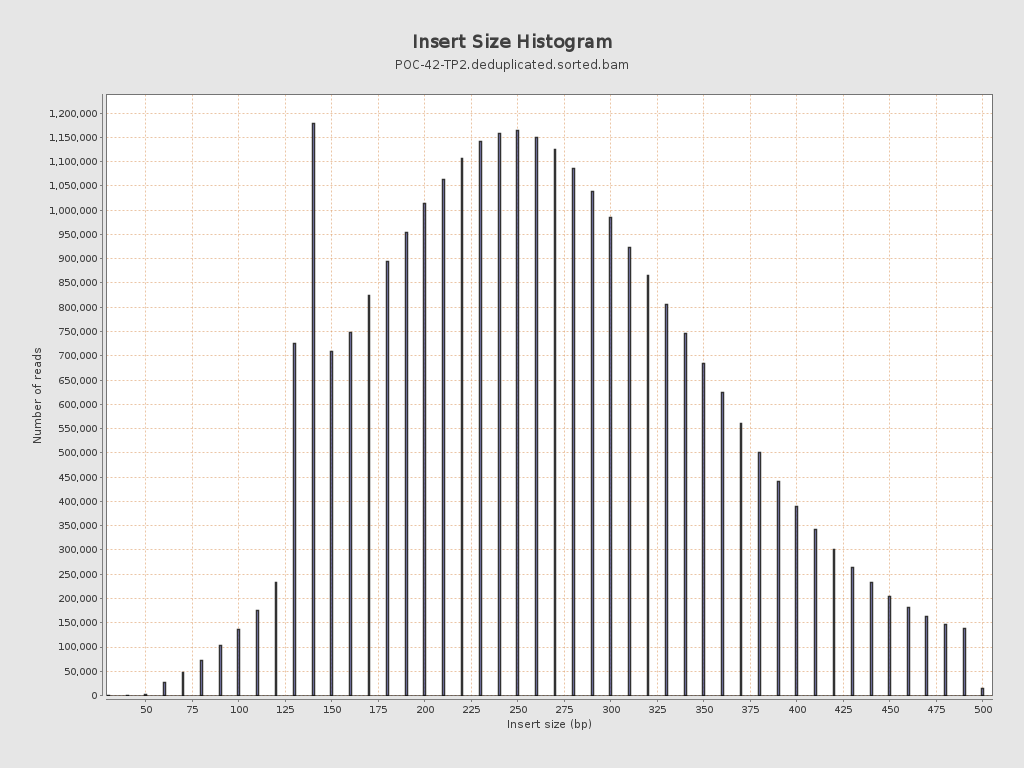Click the y-axis tick value '250,000'
This screenshot has width=1024, height=768.
click(x=77, y=575)
